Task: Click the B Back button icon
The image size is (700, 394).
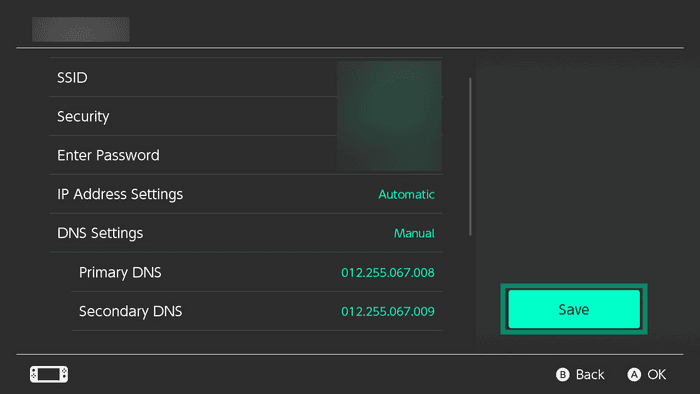Action: (562, 374)
